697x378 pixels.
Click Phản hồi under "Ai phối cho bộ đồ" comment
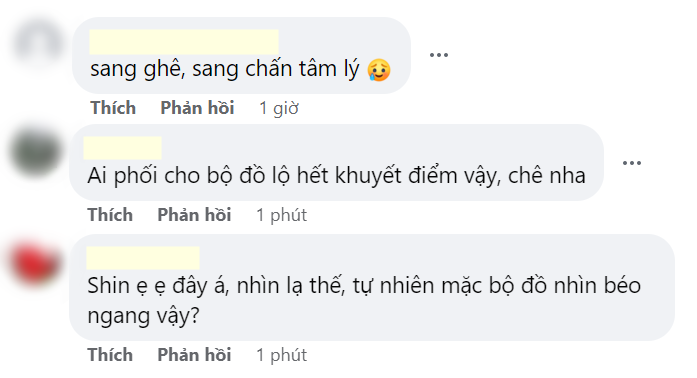pyautogui.click(x=194, y=215)
